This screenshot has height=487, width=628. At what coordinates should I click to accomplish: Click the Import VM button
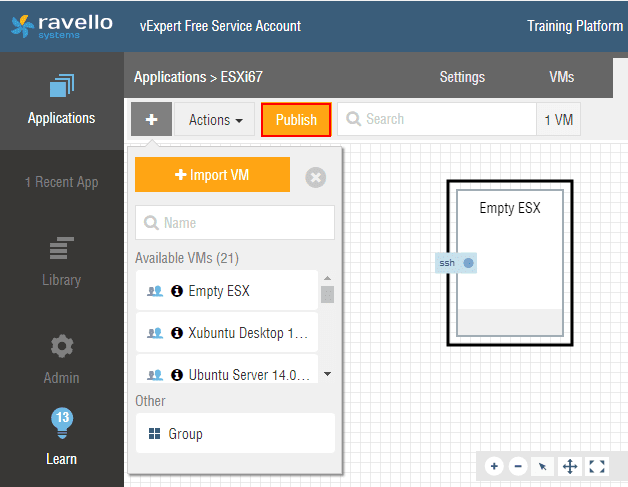click(x=212, y=175)
